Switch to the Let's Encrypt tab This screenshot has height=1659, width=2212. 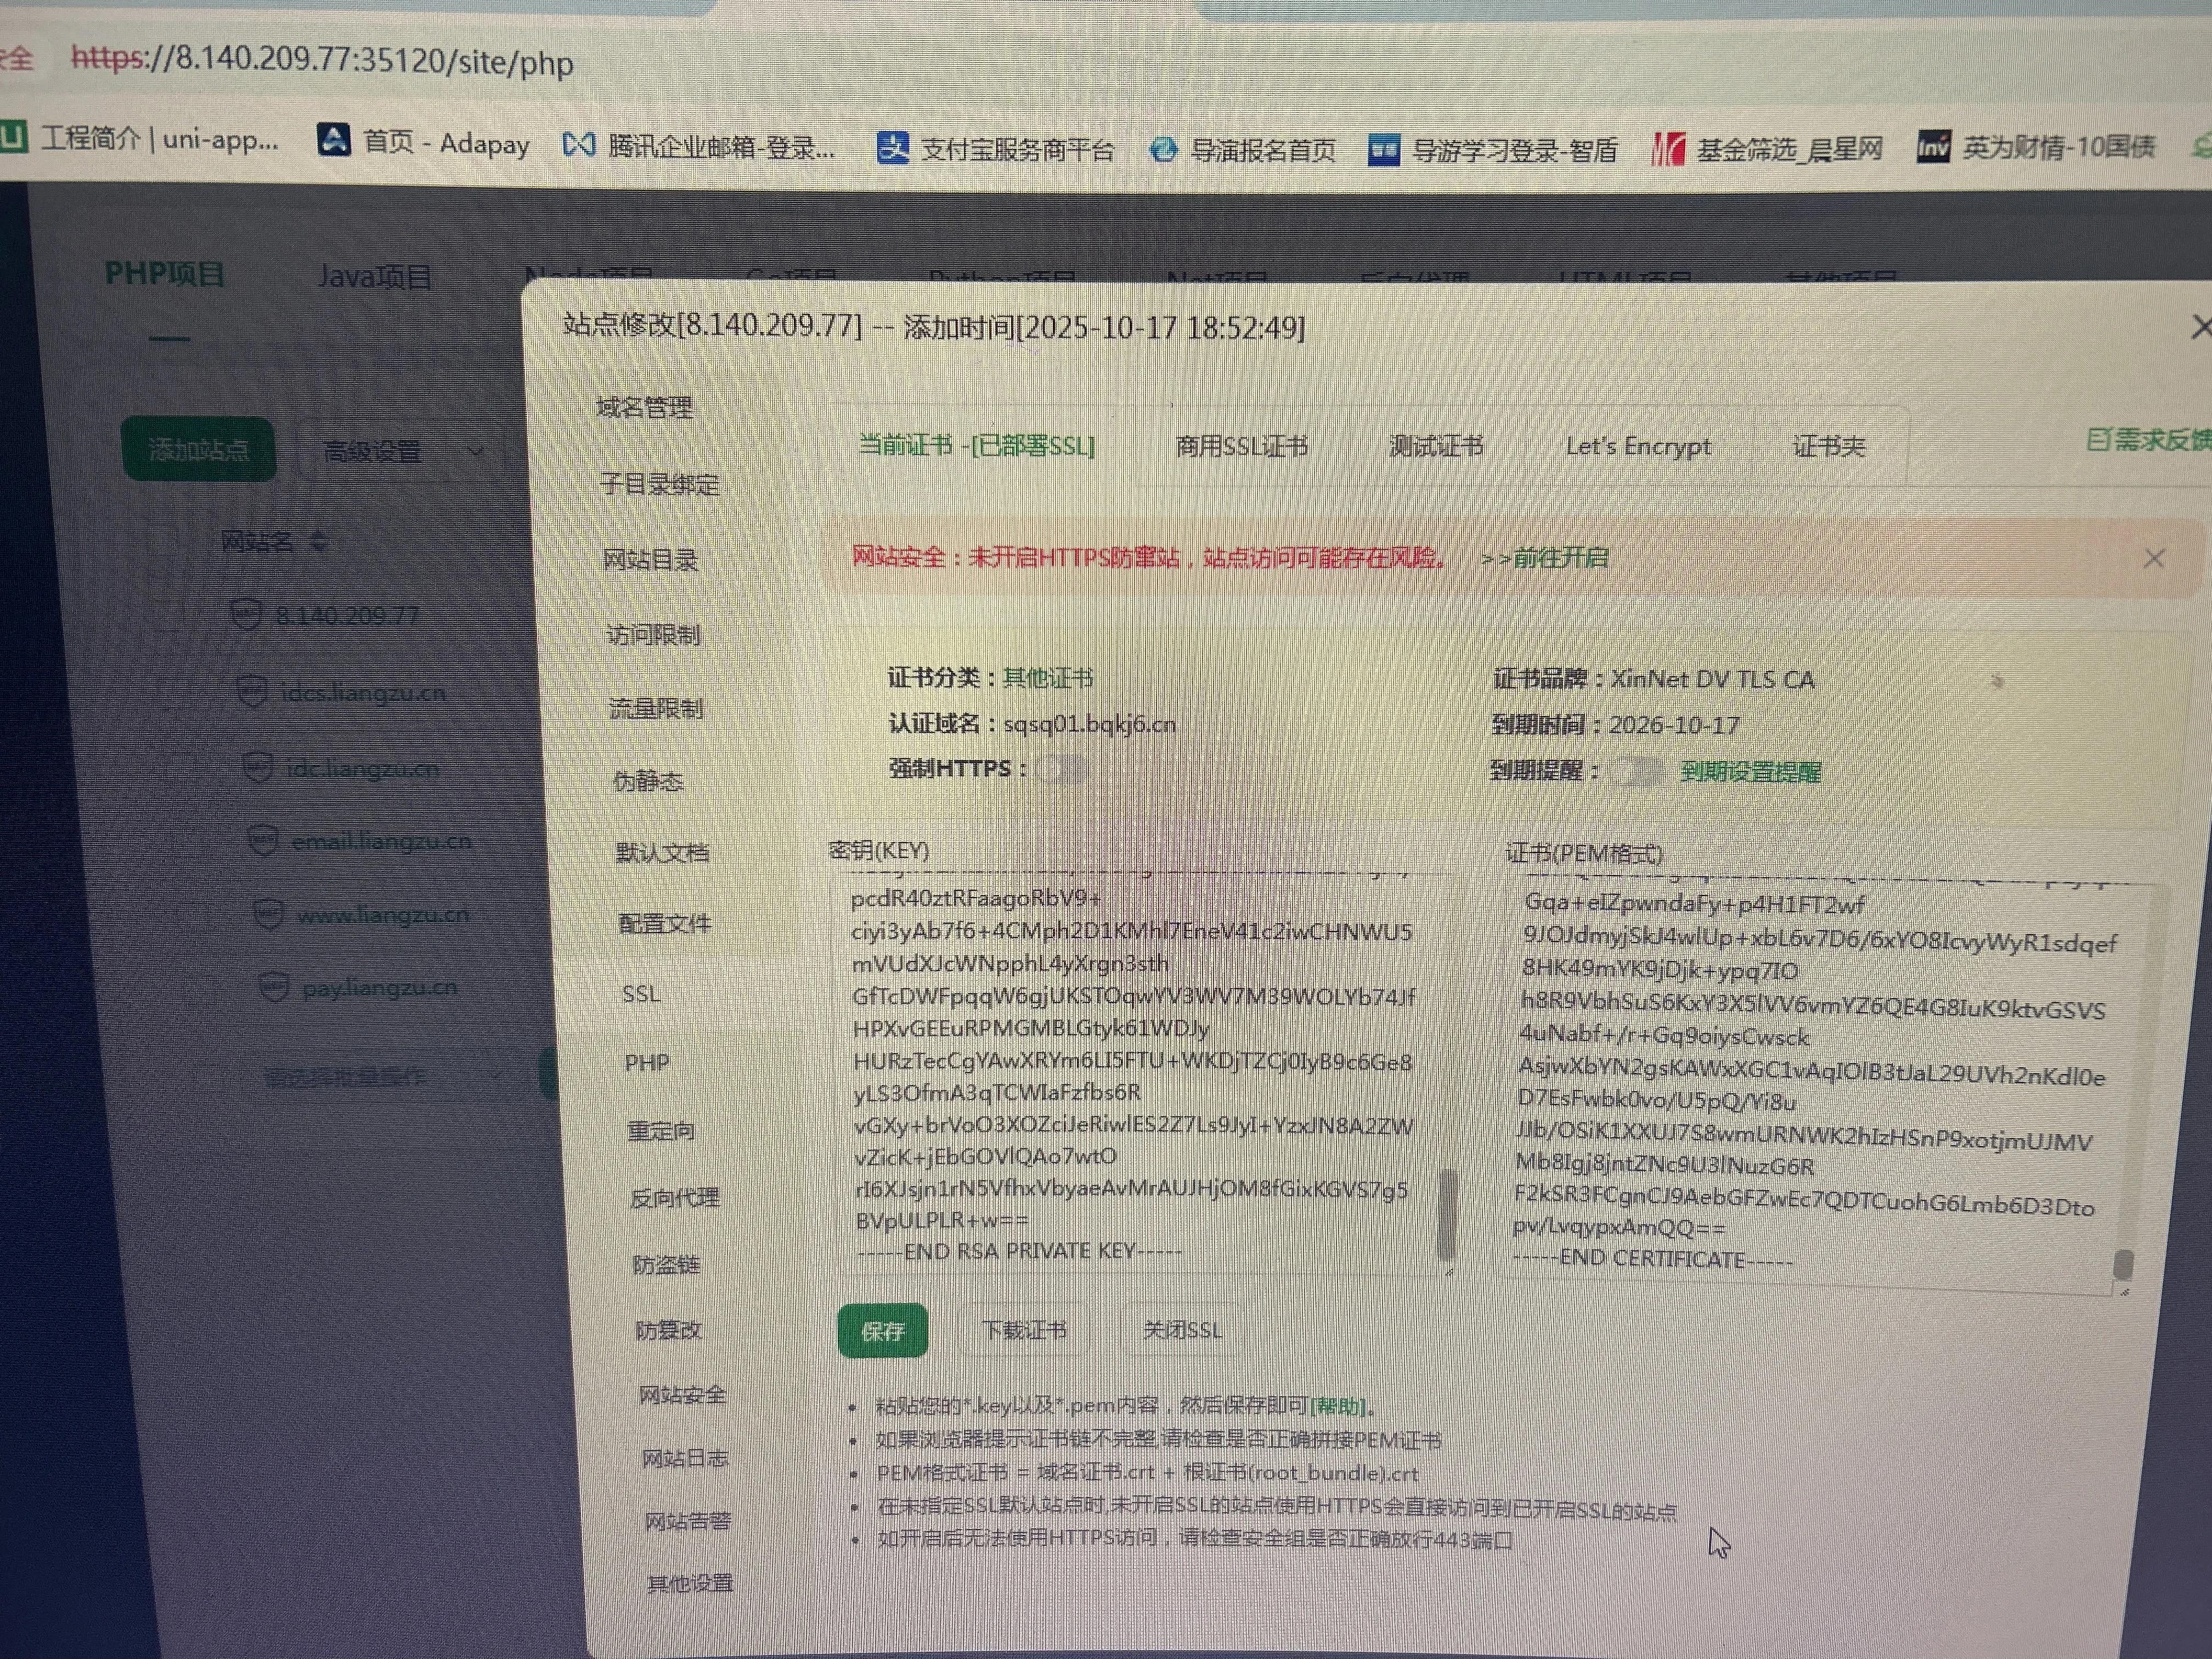(1638, 446)
